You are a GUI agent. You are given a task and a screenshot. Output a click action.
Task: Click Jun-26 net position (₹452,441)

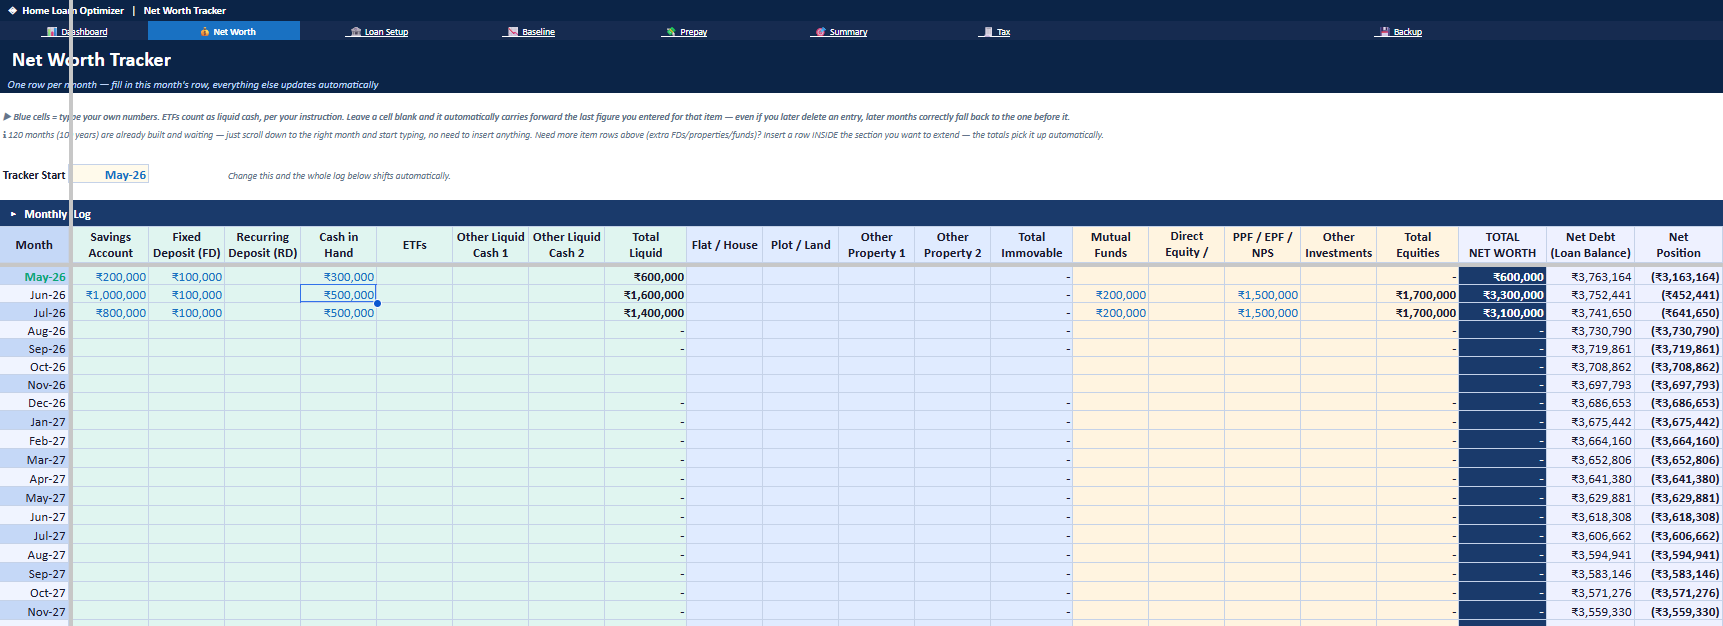pyautogui.click(x=1678, y=295)
